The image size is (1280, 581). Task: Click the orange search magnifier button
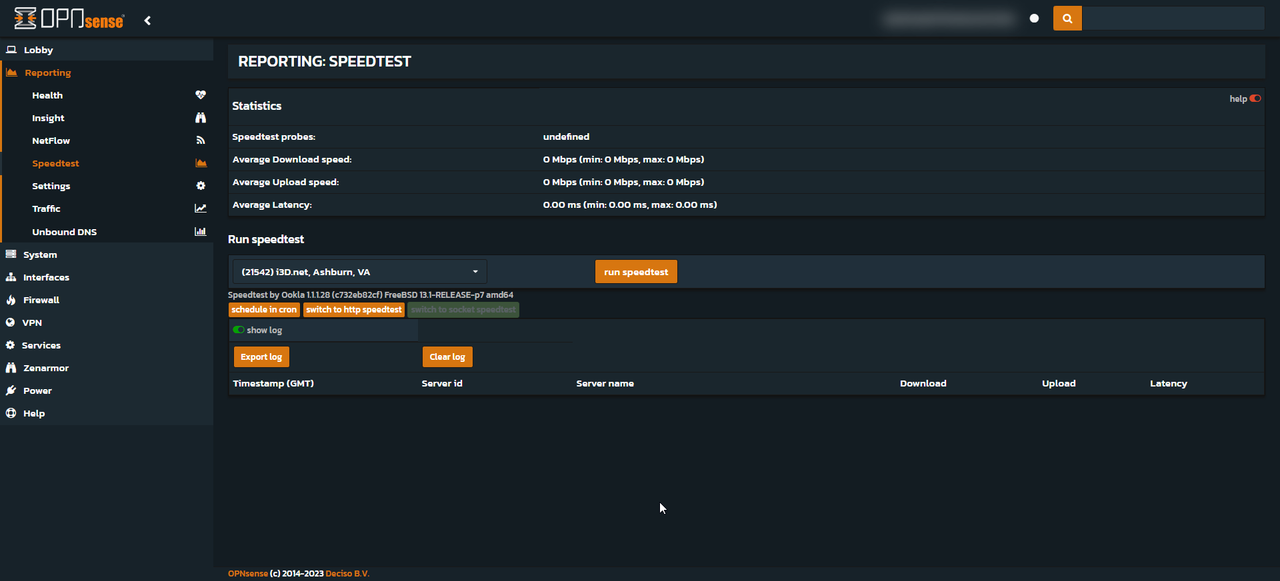(x=1067, y=18)
